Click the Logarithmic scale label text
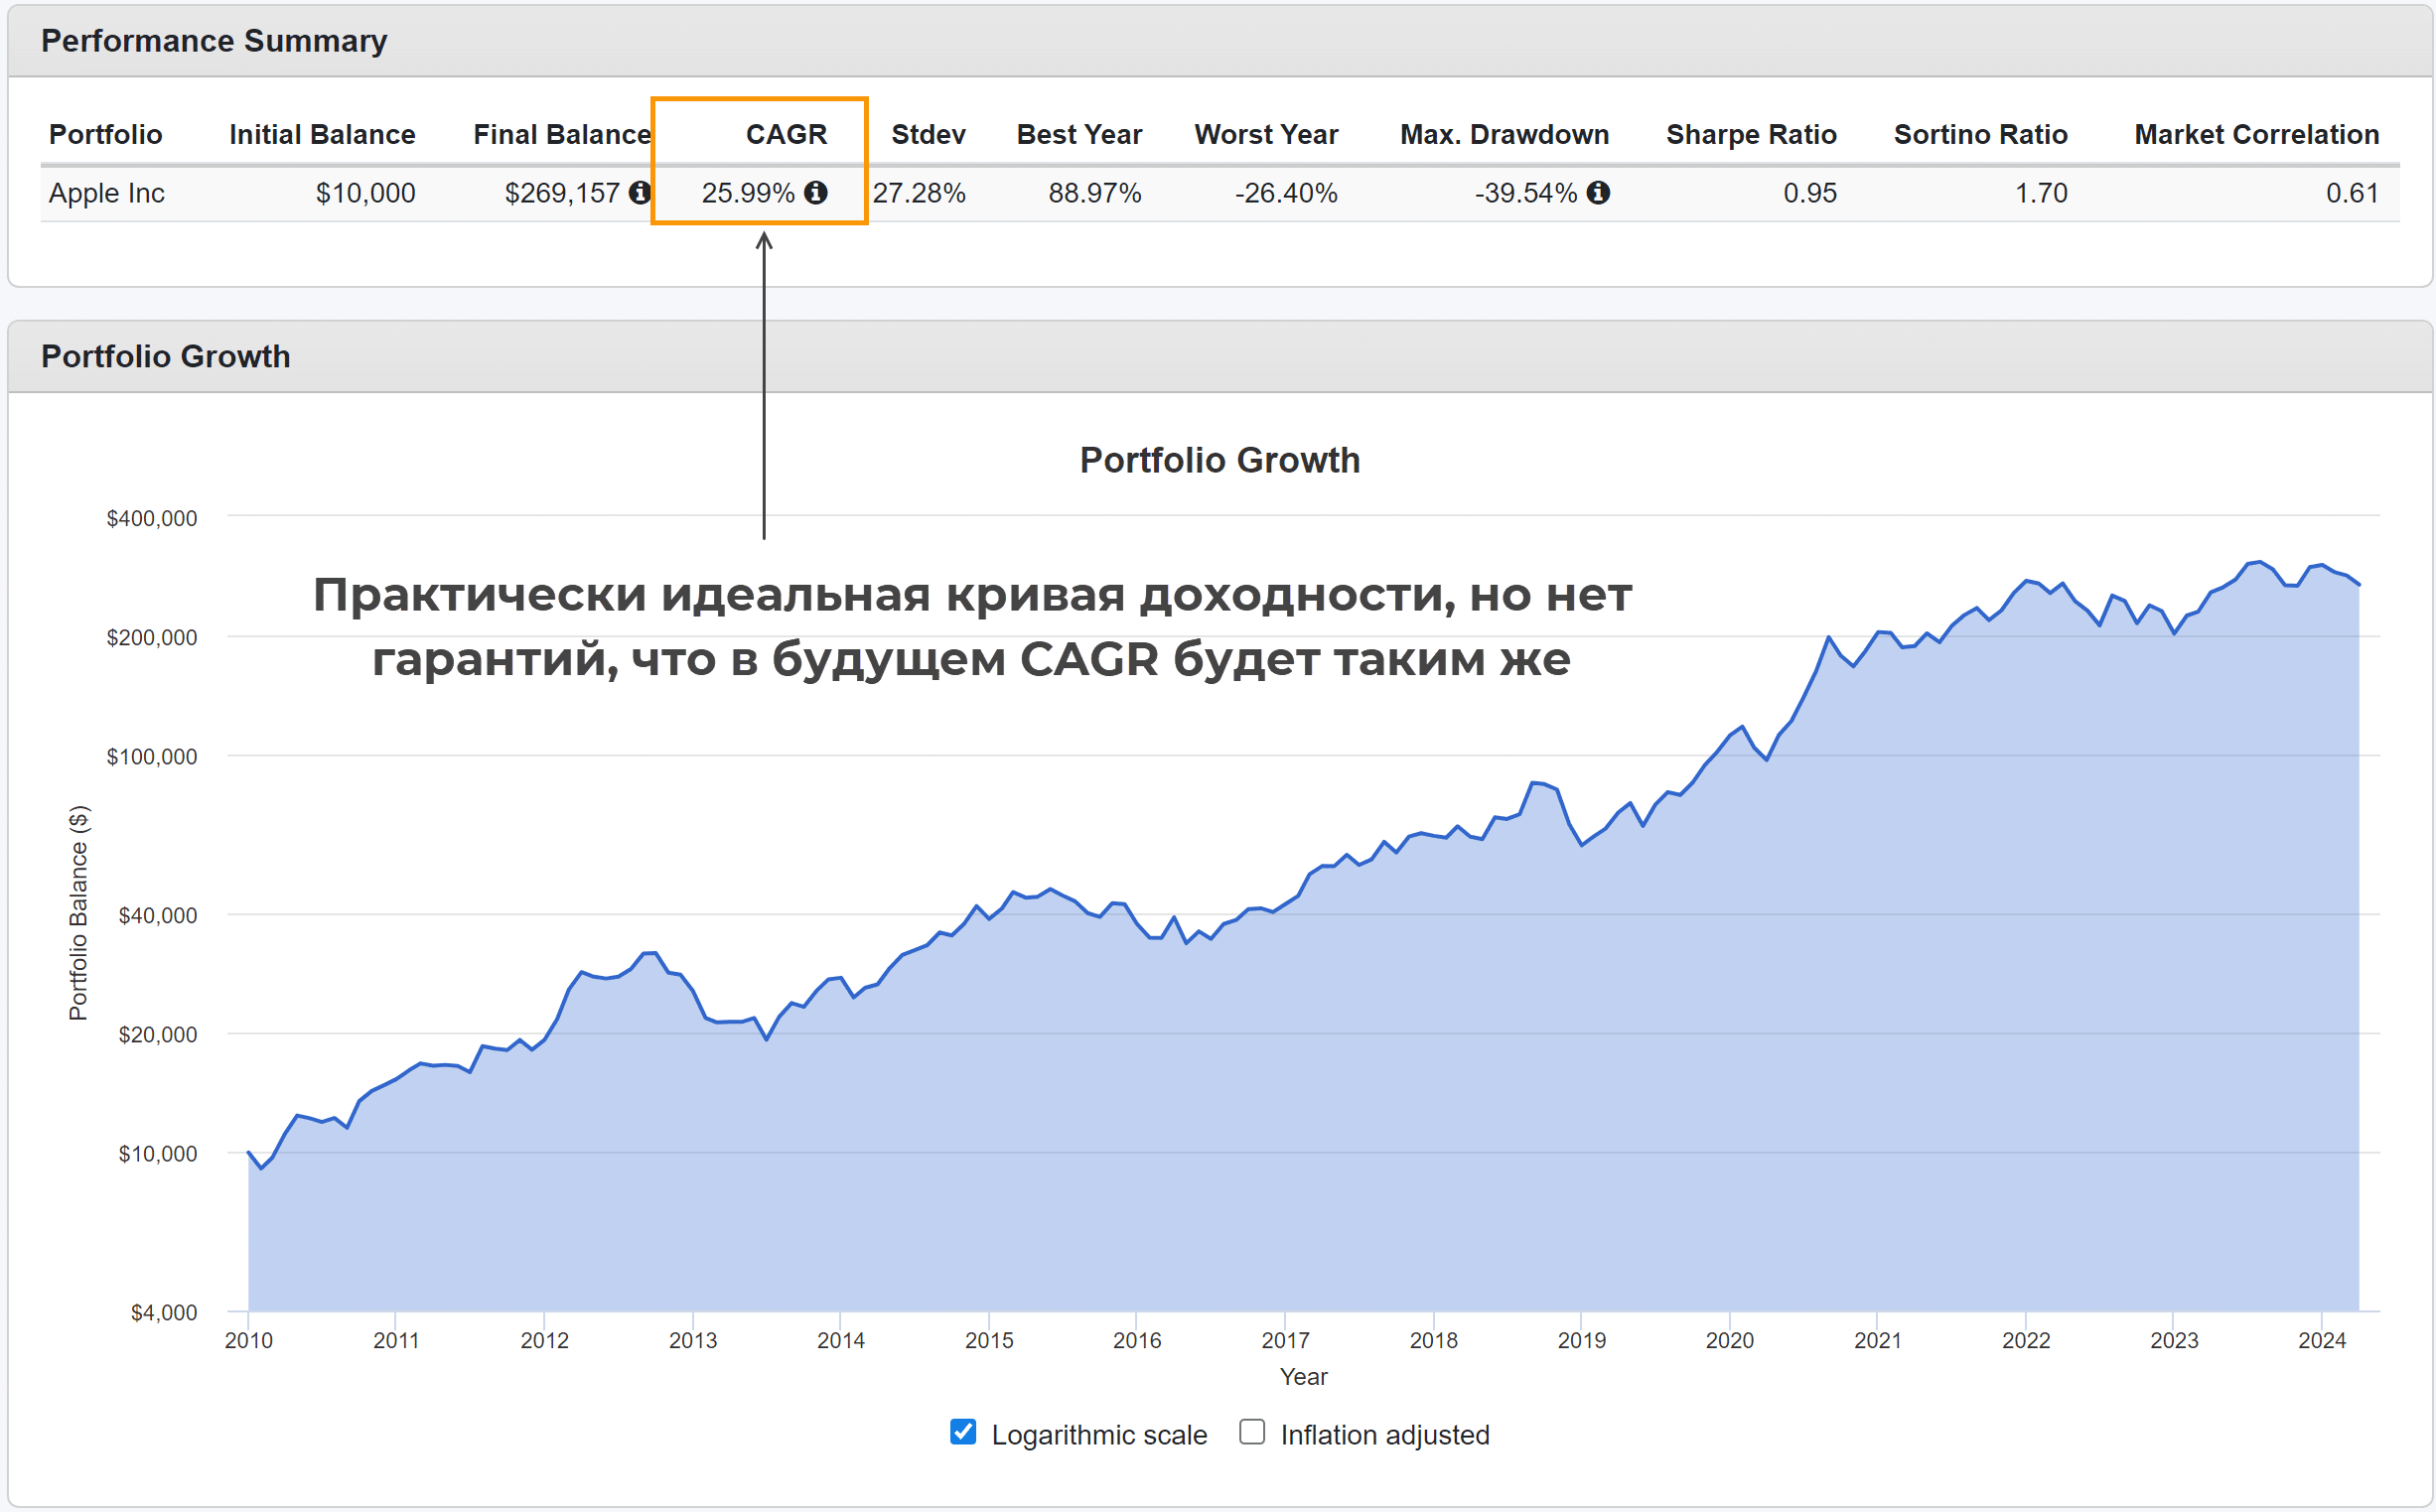 click(x=1099, y=1435)
